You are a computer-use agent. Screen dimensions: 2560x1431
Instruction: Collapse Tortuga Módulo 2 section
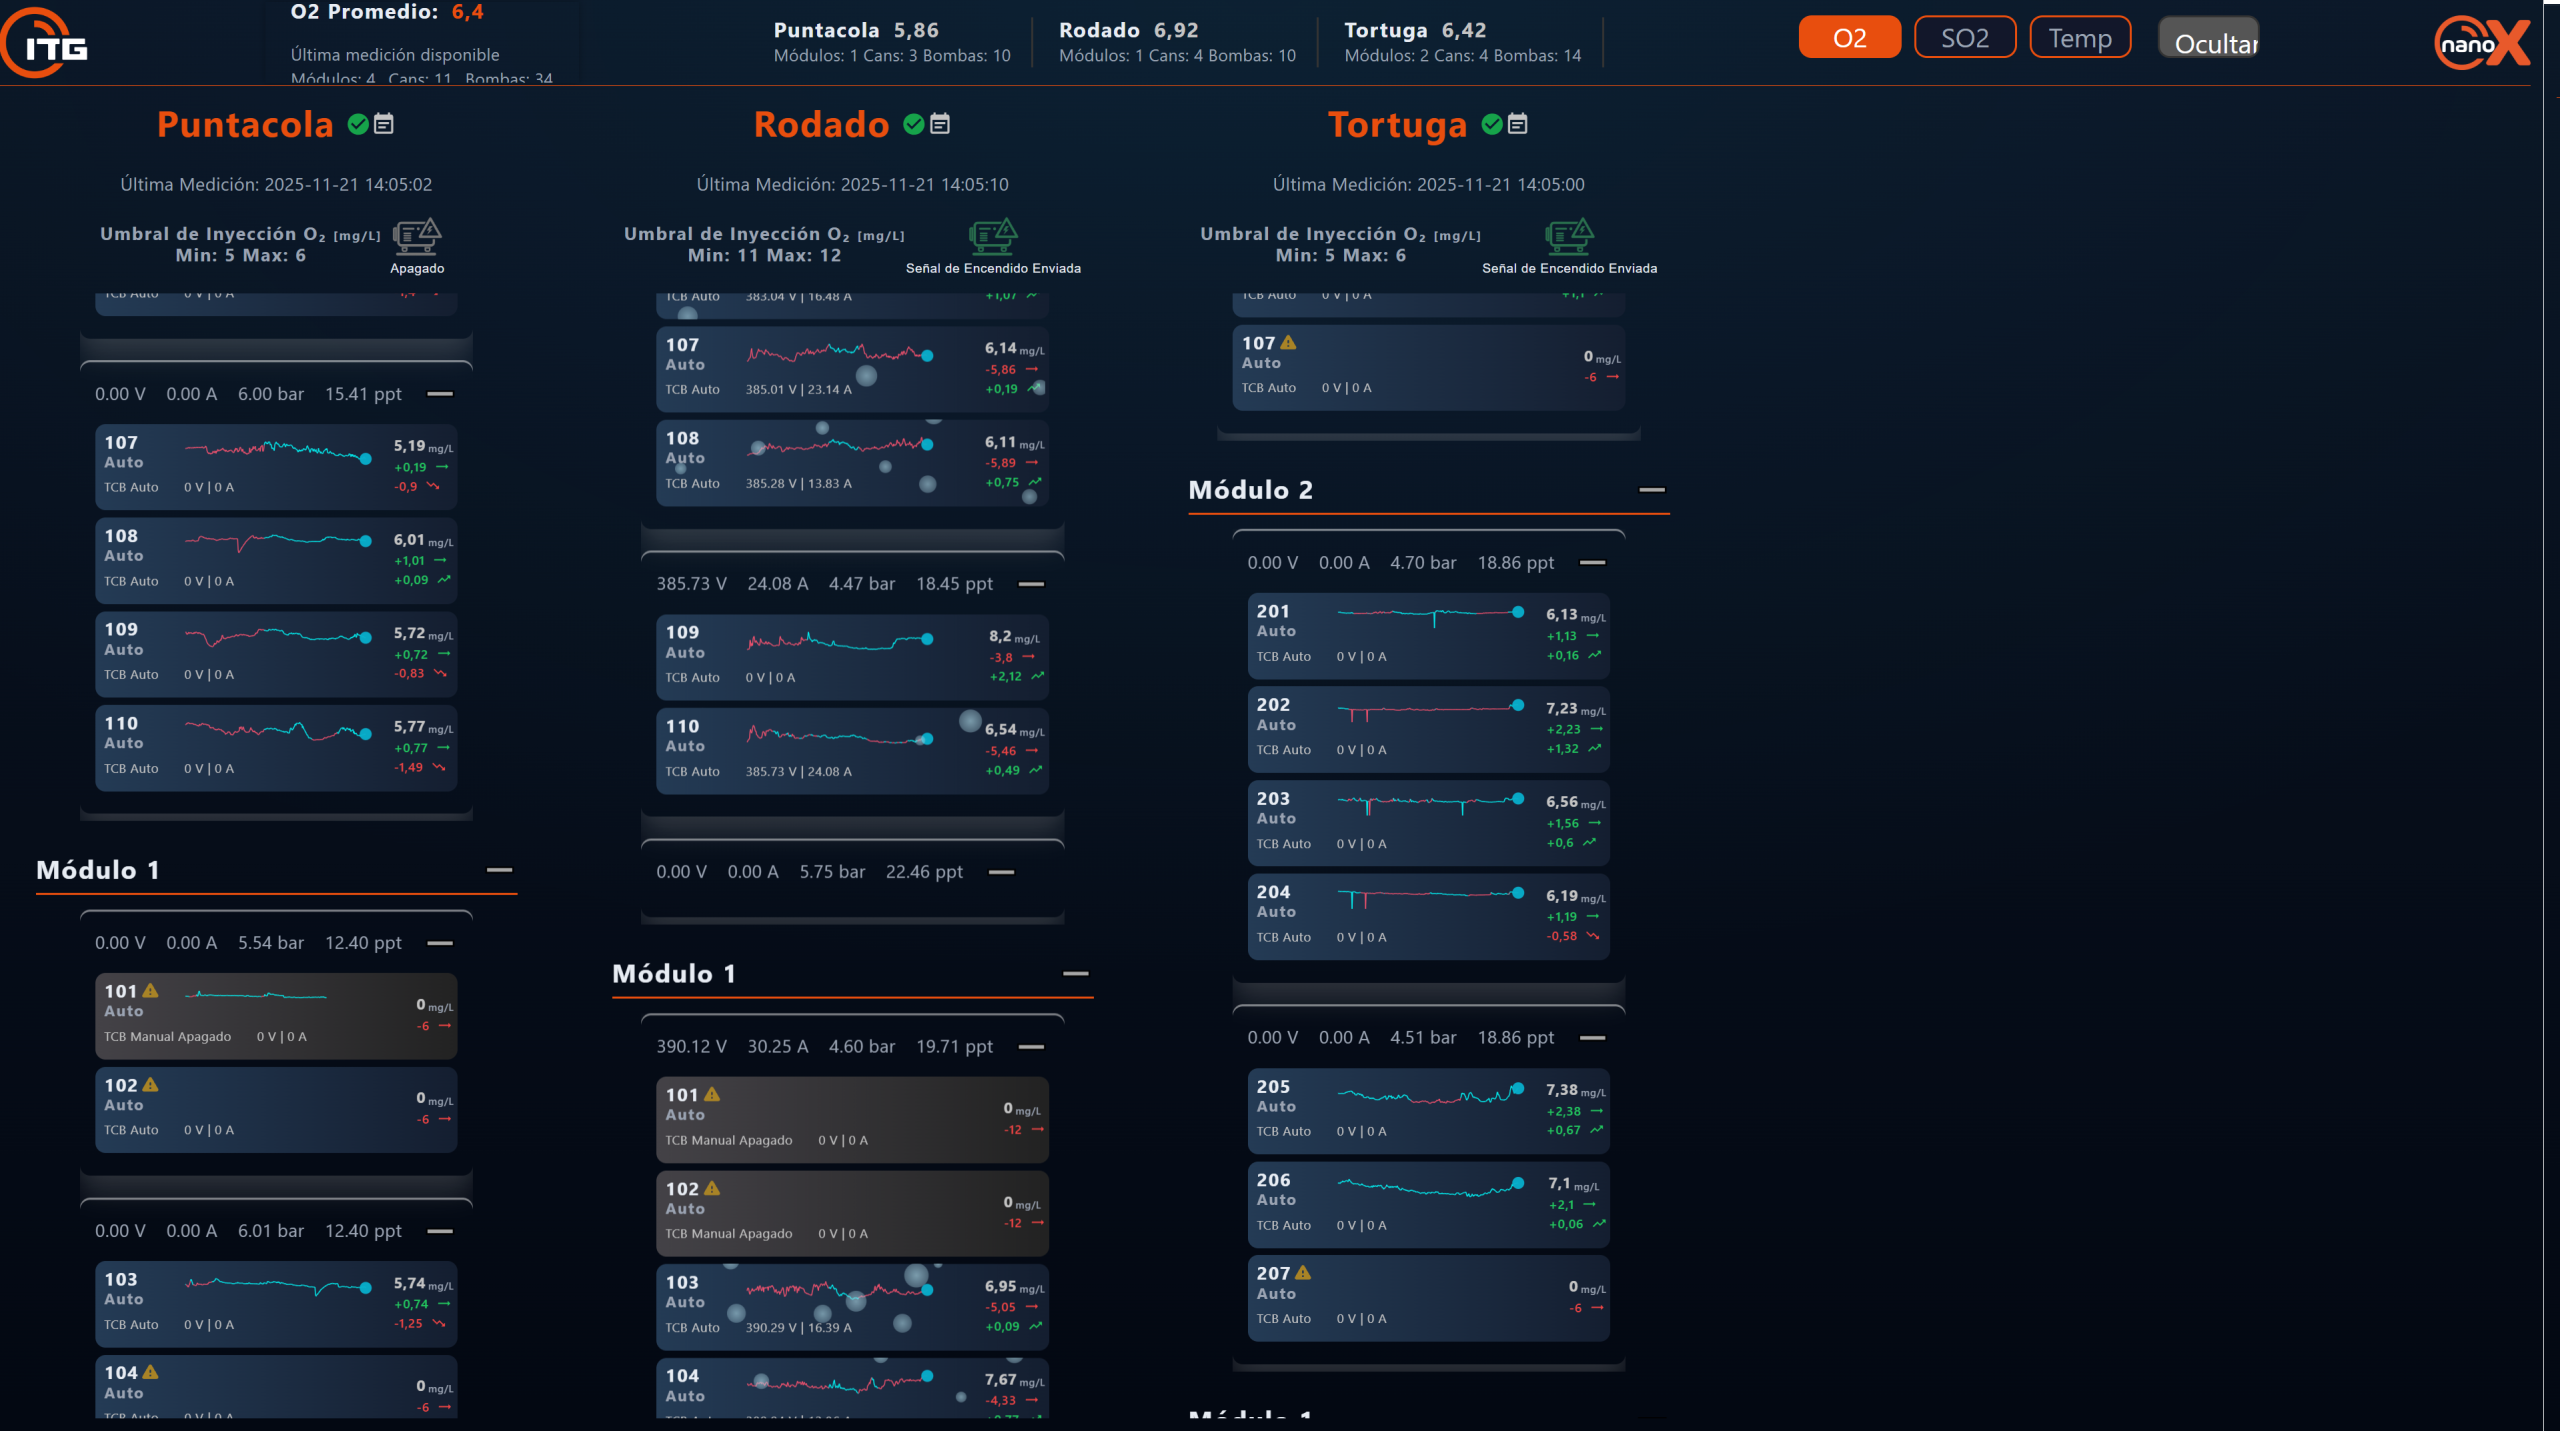point(1651,490)
